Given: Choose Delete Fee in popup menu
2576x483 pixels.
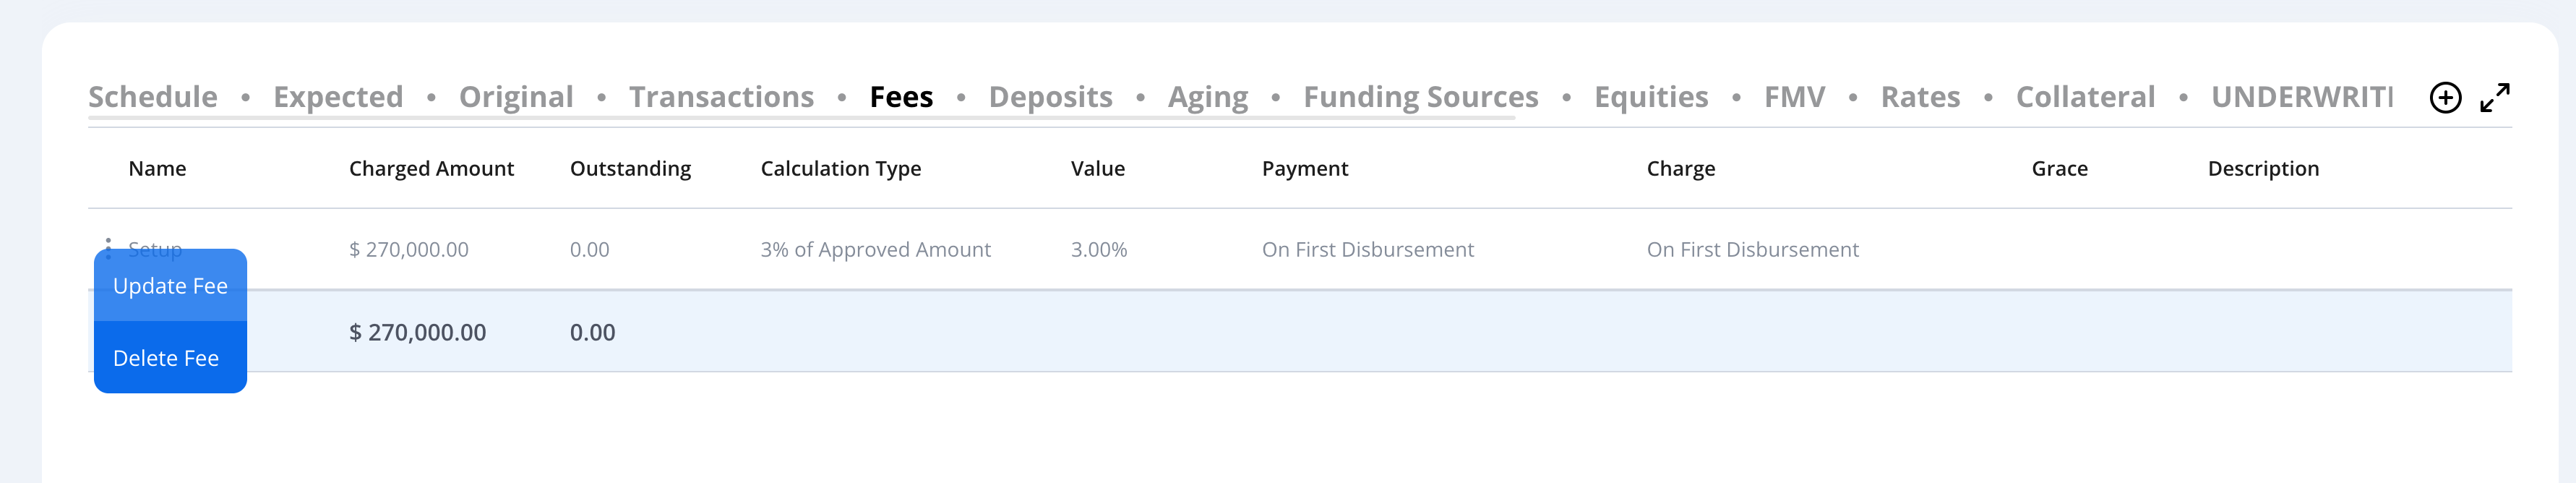Looking at the screenshot, I should pyautogui.click(x=170, y=358).
